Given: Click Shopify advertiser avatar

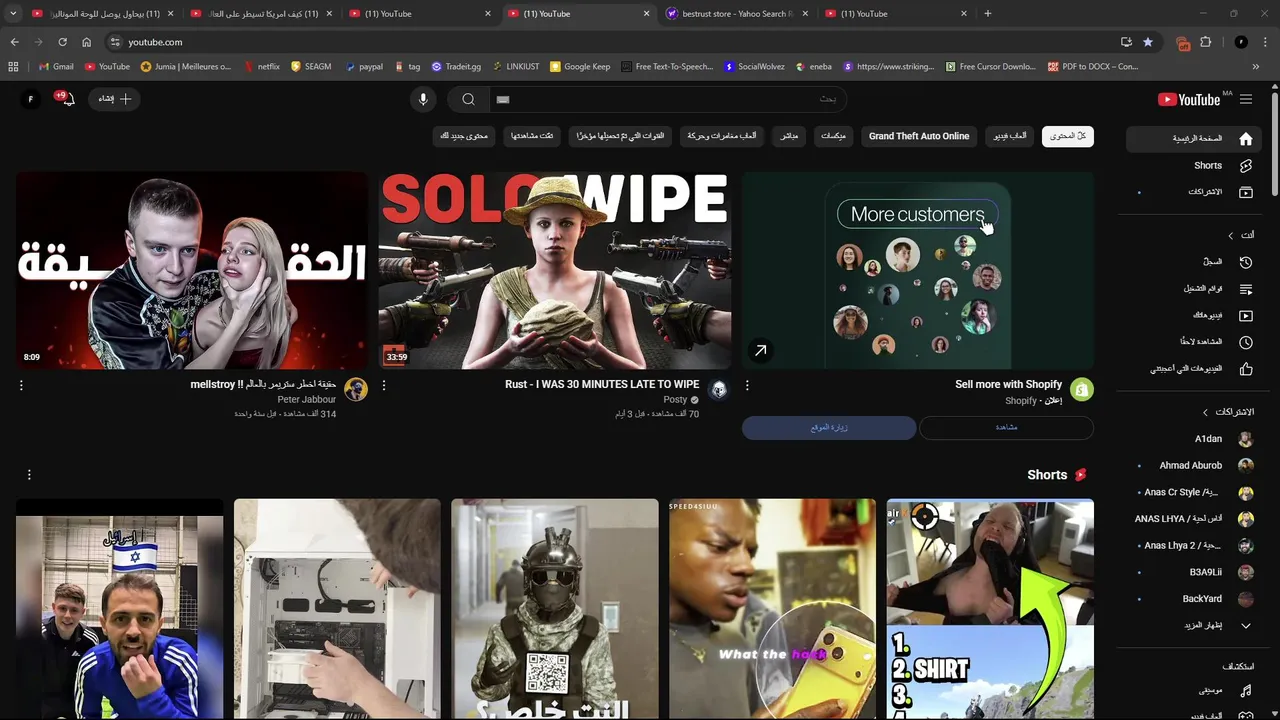Looking at the screenshot, I should pyautogui.click(x=1081, y=390).
